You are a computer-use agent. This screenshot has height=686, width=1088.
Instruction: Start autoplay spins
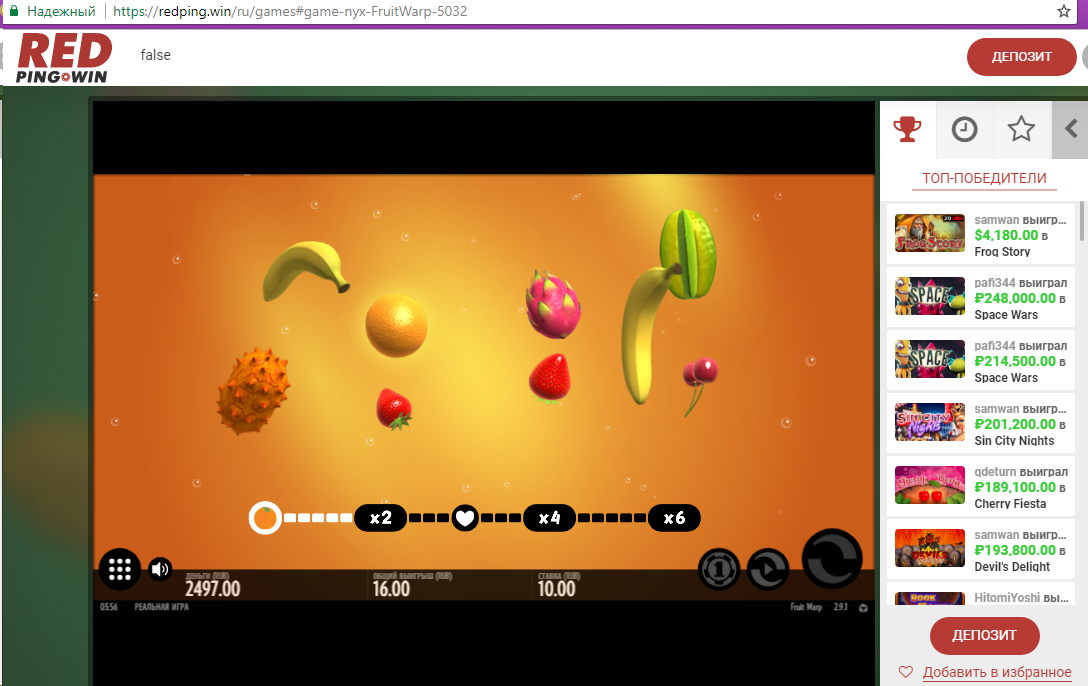pos(768,569)
